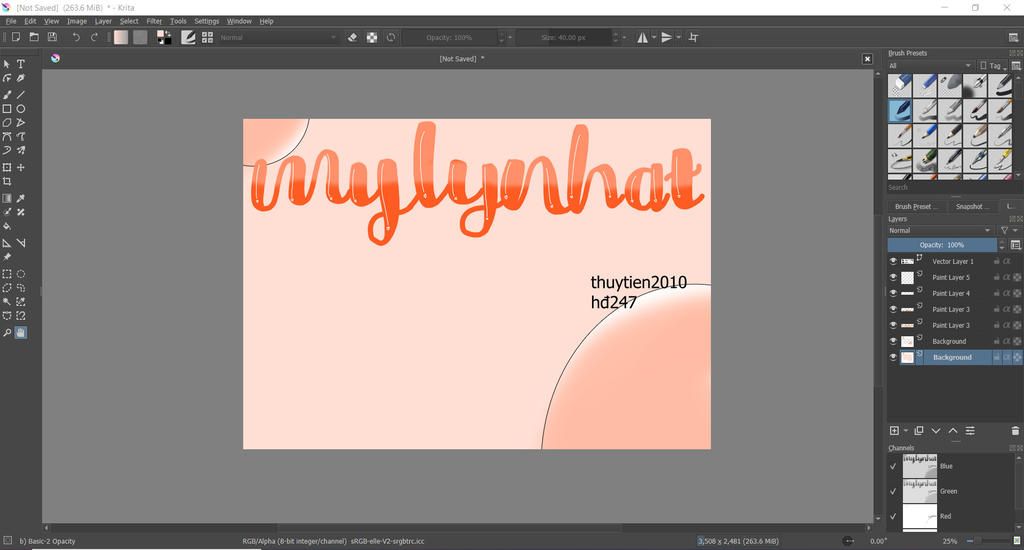Expand the brush preset All tag dropdown
The width and height of the screenshot is (1024, 550).
pyautogui.click(x=930, y=66)
